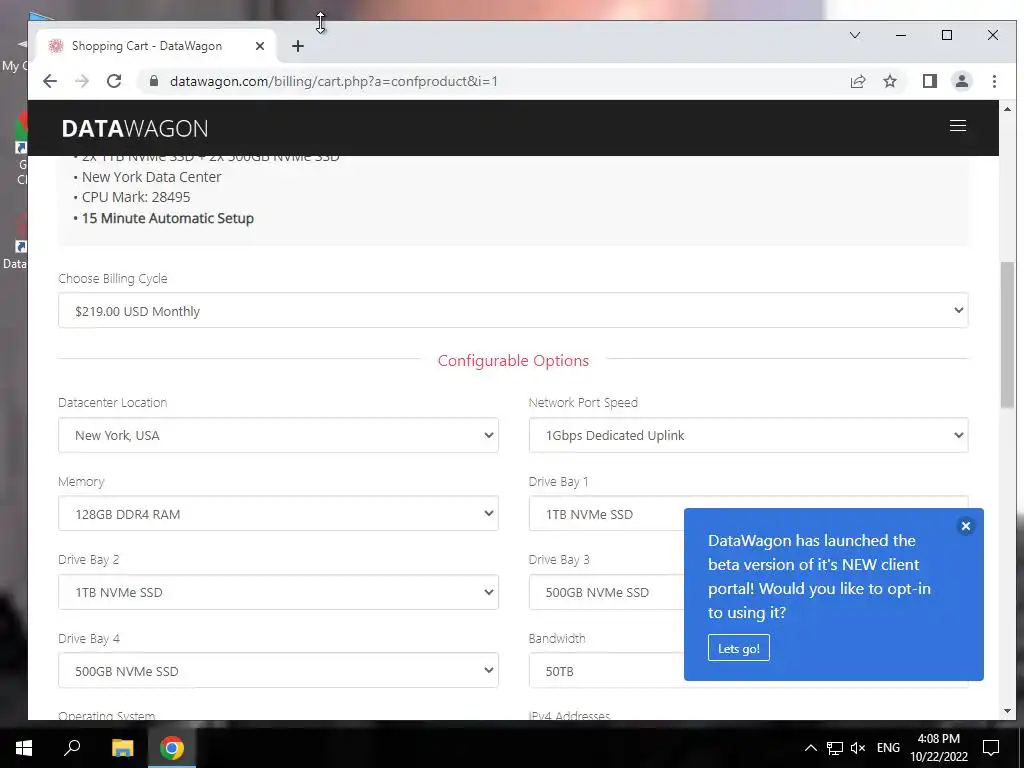Open File Explorer from taskbar
Image resolution: width=1024 pixels, height=768 pixels.
(122, 748)
